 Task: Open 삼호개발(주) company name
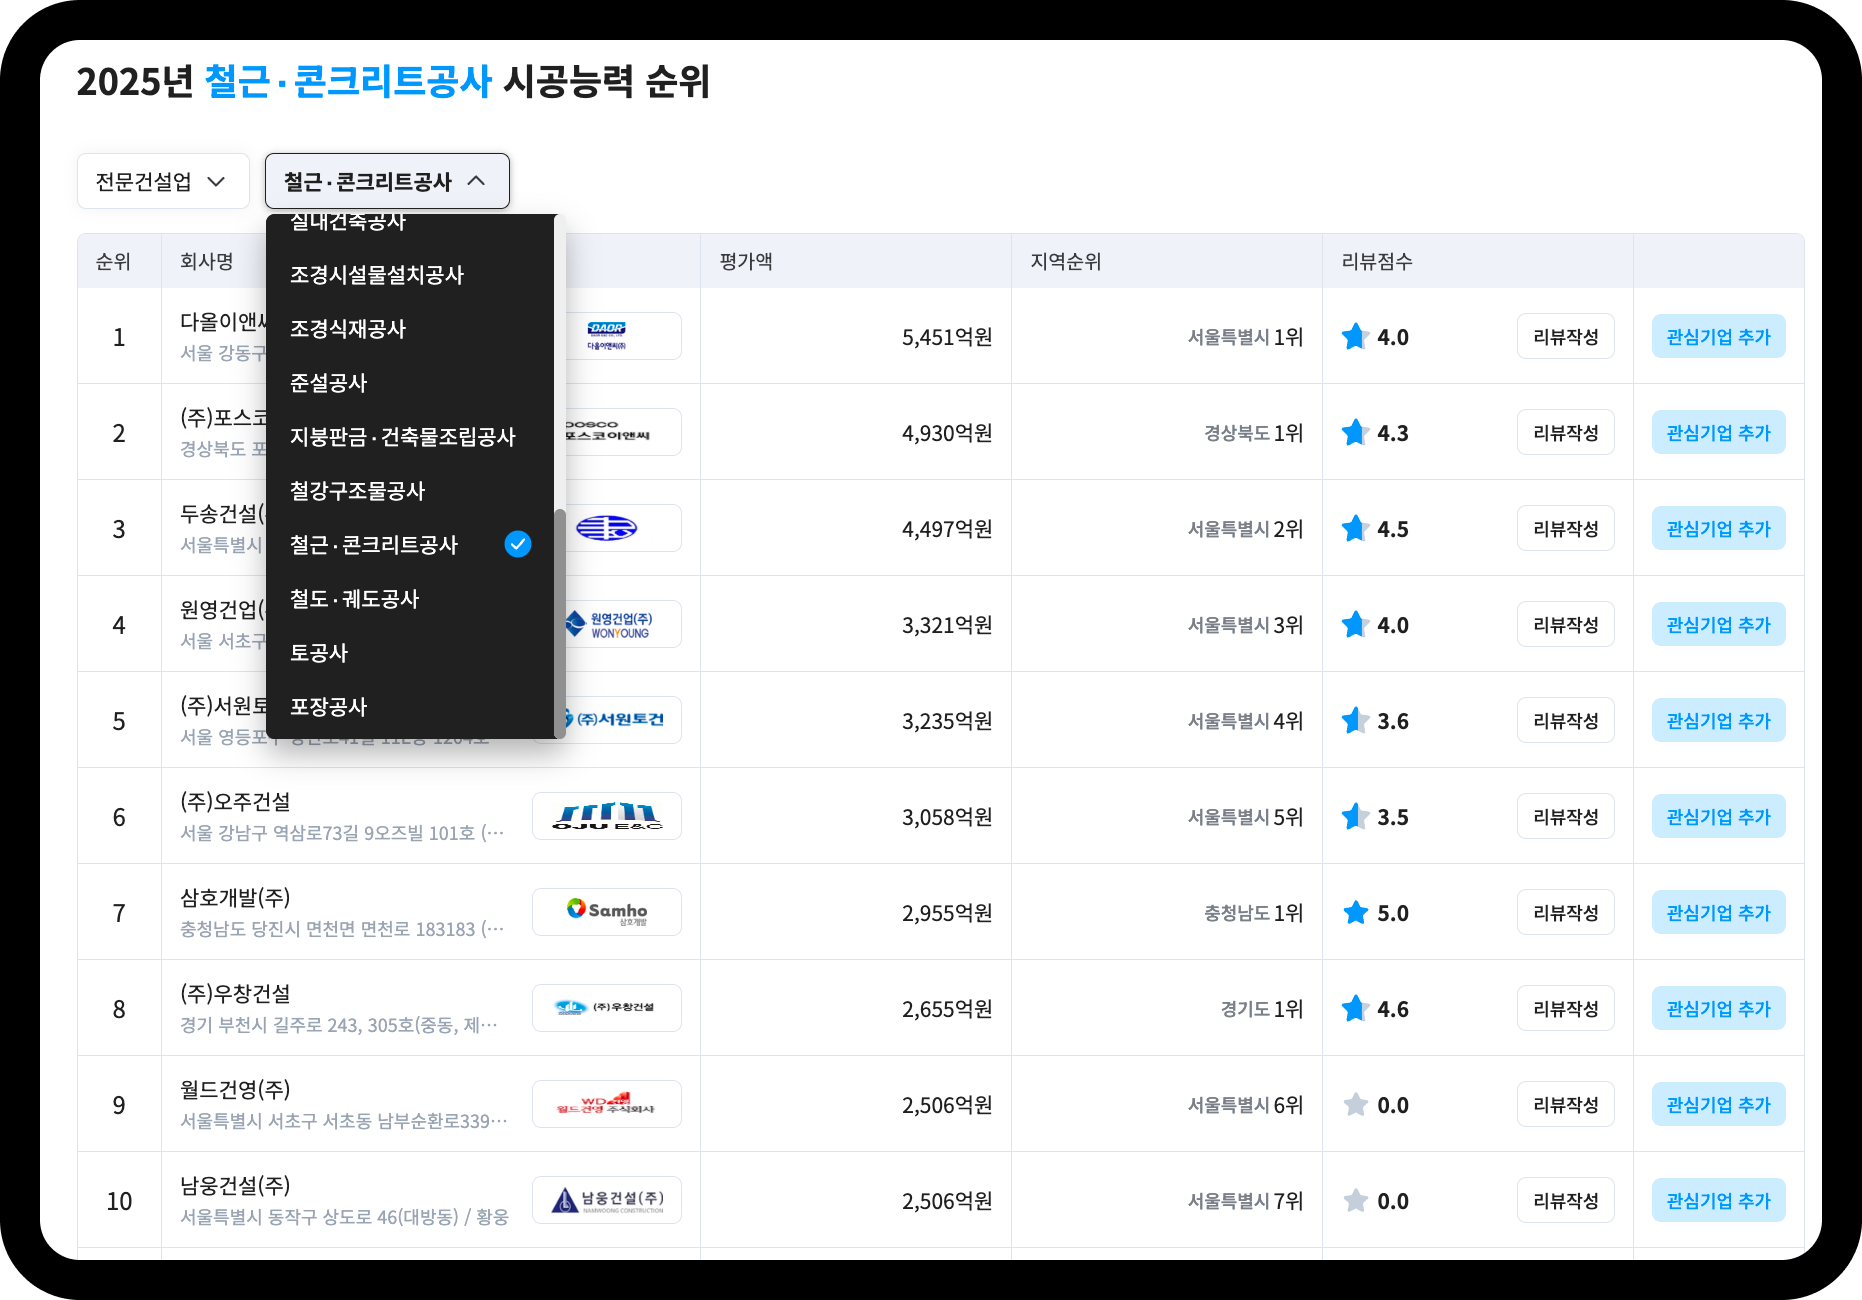tap(235, 898)
